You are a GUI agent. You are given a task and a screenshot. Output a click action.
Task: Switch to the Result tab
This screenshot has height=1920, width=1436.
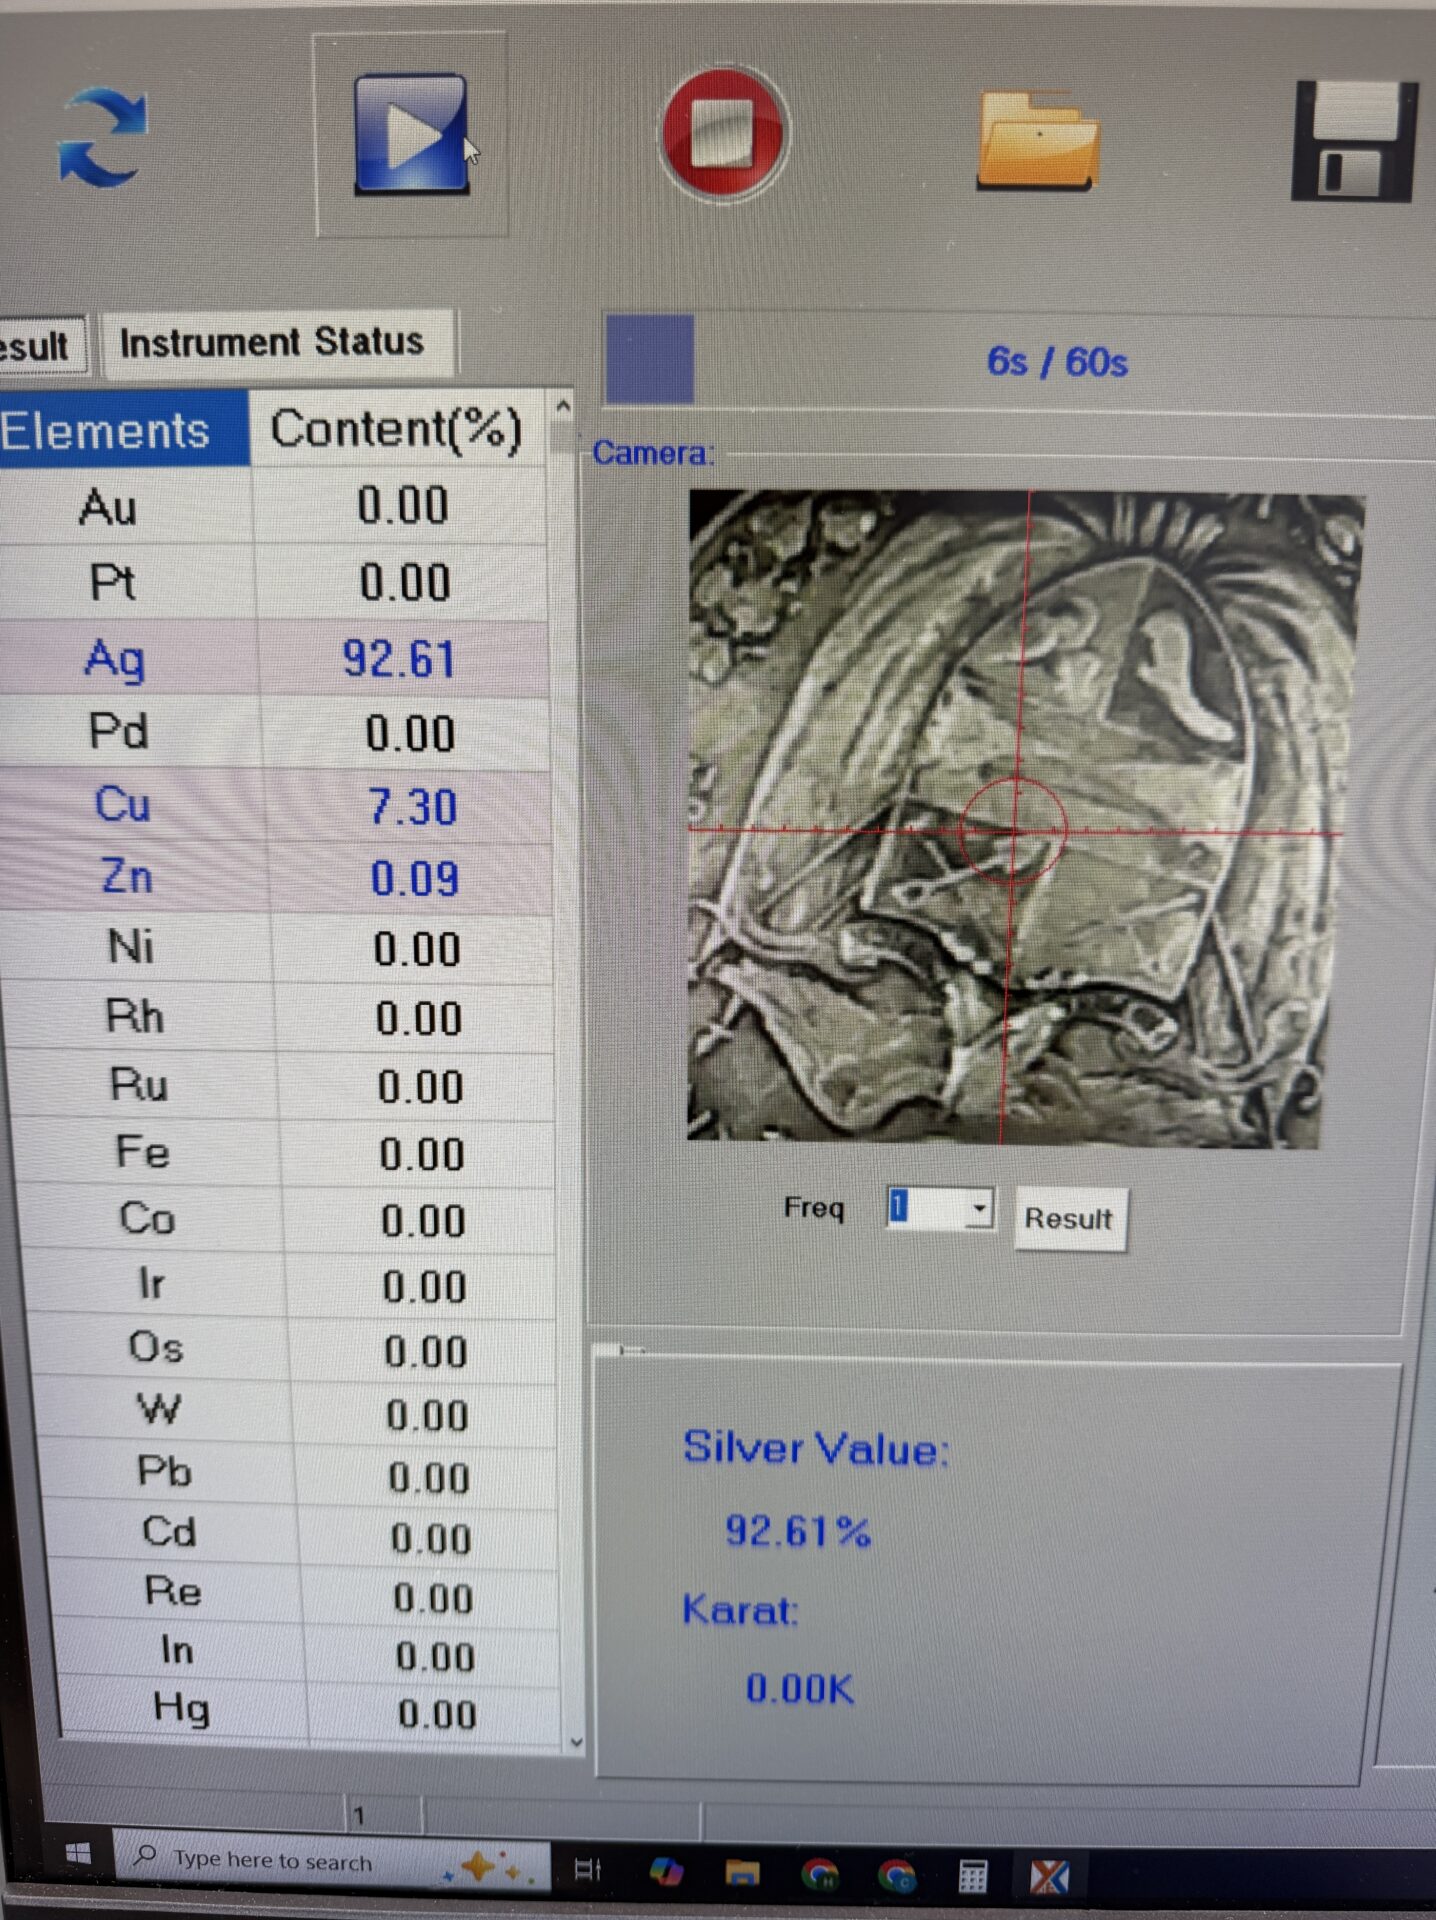pyautogui.click(x=40, y=345)
